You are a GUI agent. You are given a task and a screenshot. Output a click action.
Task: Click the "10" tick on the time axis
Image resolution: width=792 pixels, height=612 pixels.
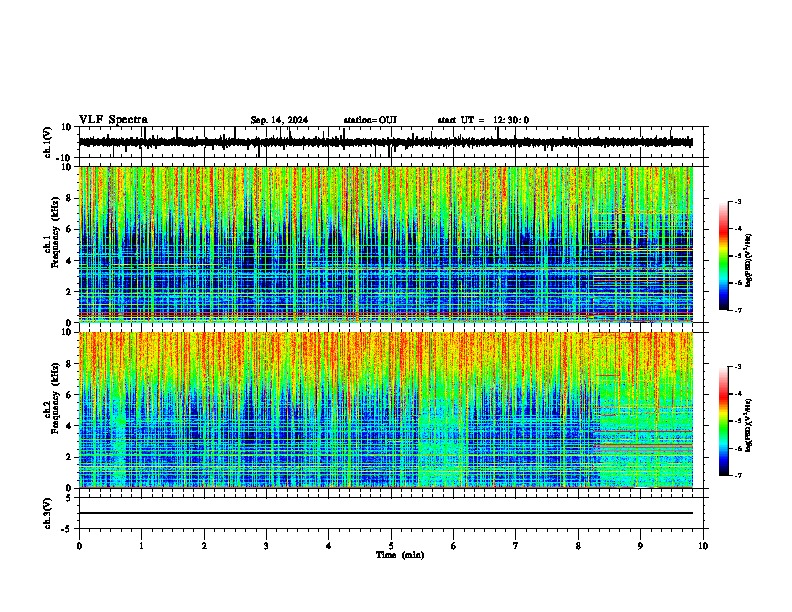coord(703,546)
